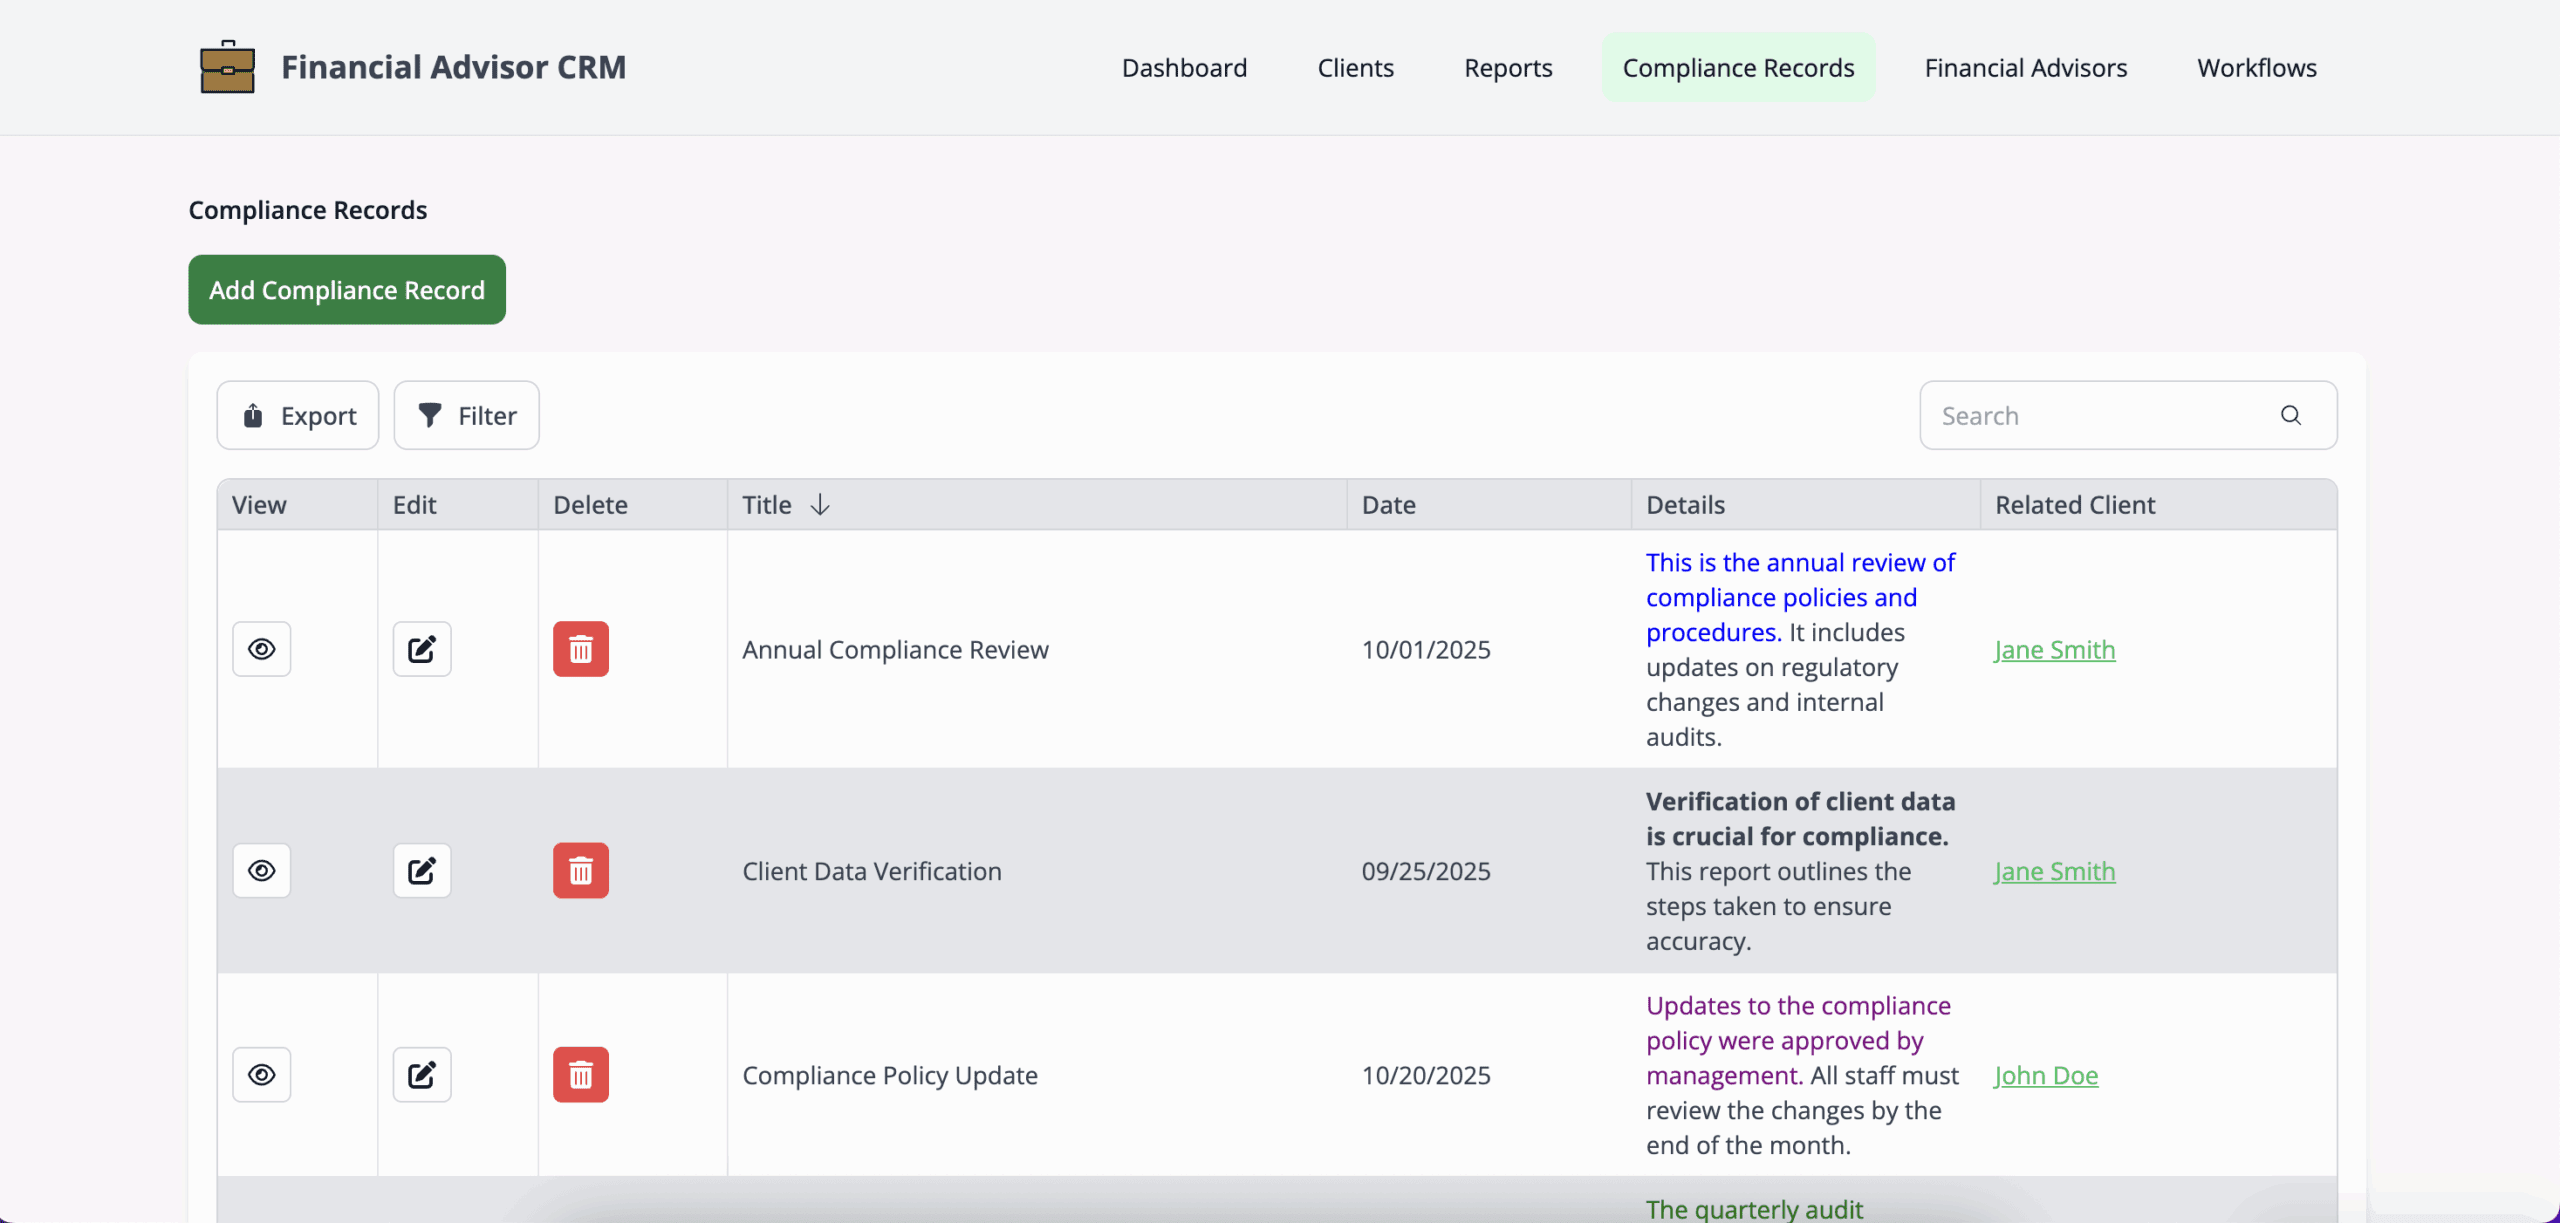The height and width of the screenshot is (1223, 2560).
Task: Open the Workflows section
Action: (2256, 67)
